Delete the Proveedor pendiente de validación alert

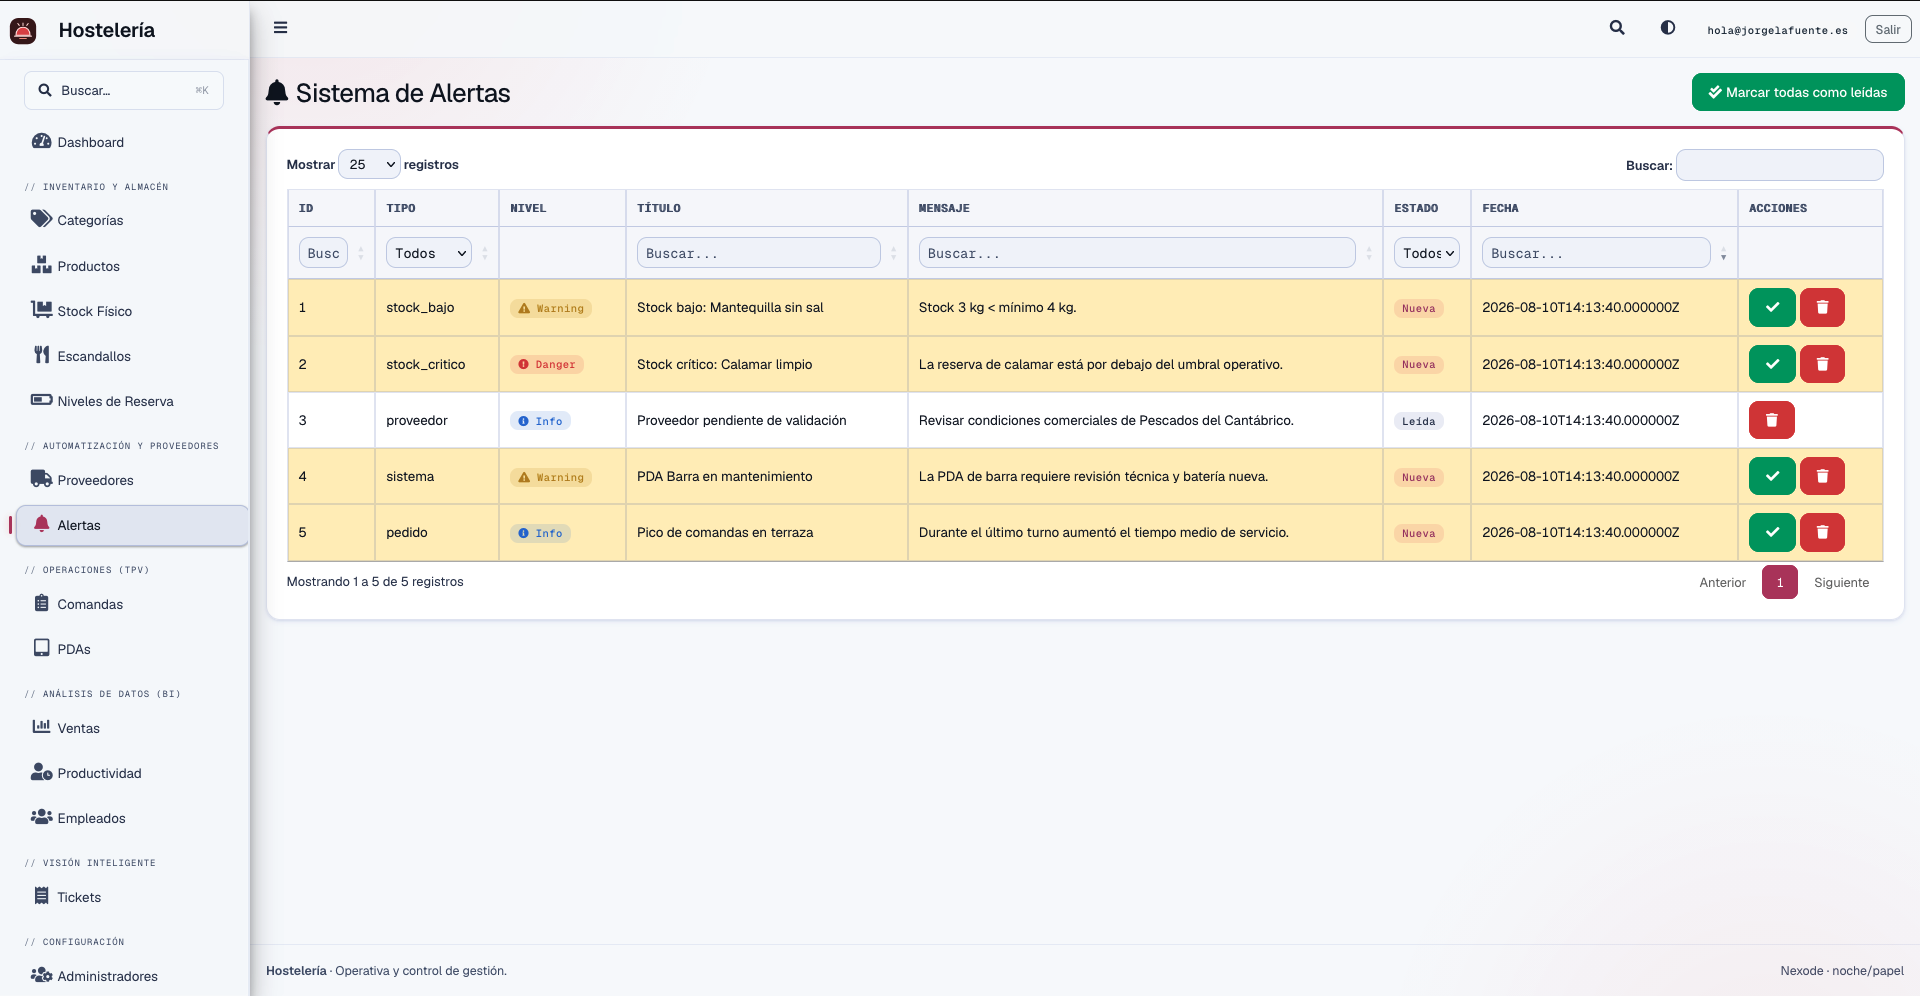click(x=1772, y=420)
